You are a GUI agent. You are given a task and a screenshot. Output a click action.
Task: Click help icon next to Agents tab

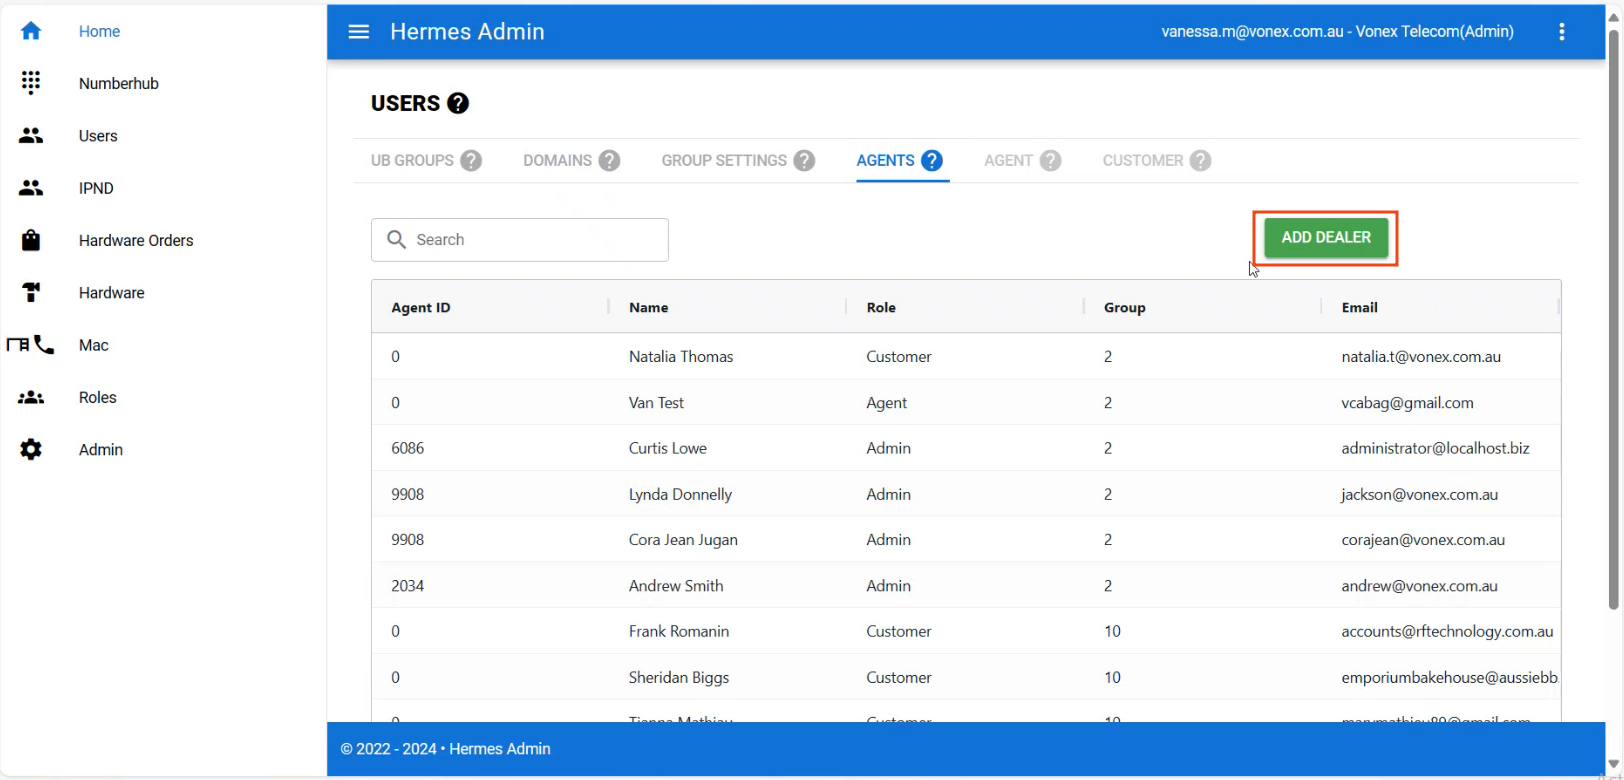pyautogui.click(x=932, y=160)
